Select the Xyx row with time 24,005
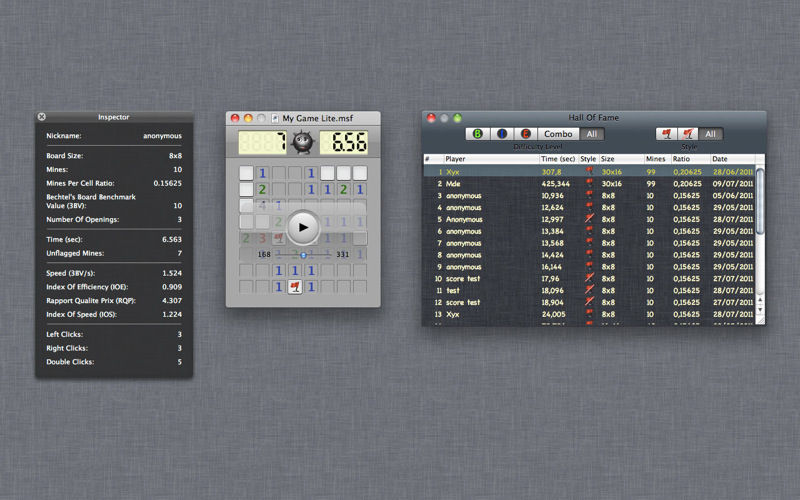 (x=589, y=314)
